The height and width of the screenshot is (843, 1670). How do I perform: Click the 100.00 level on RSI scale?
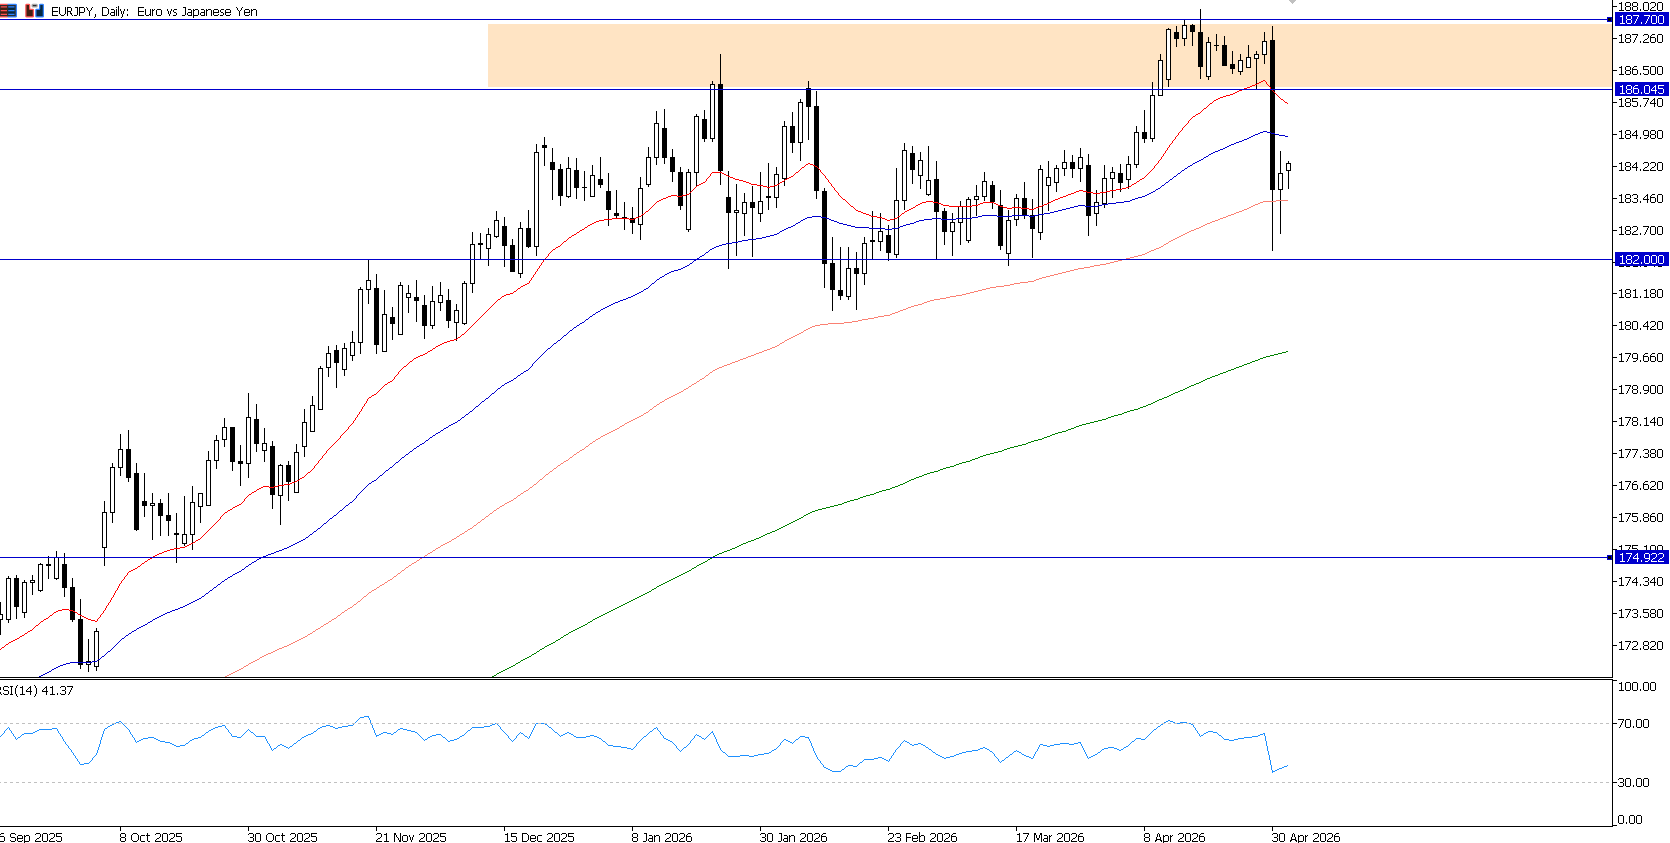(x=1637, y=687)
